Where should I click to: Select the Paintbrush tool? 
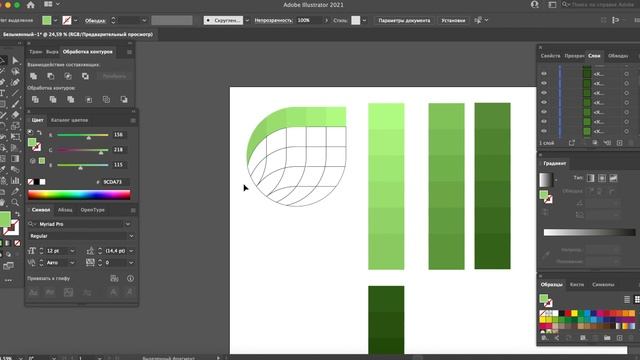(x=15, y=104)
